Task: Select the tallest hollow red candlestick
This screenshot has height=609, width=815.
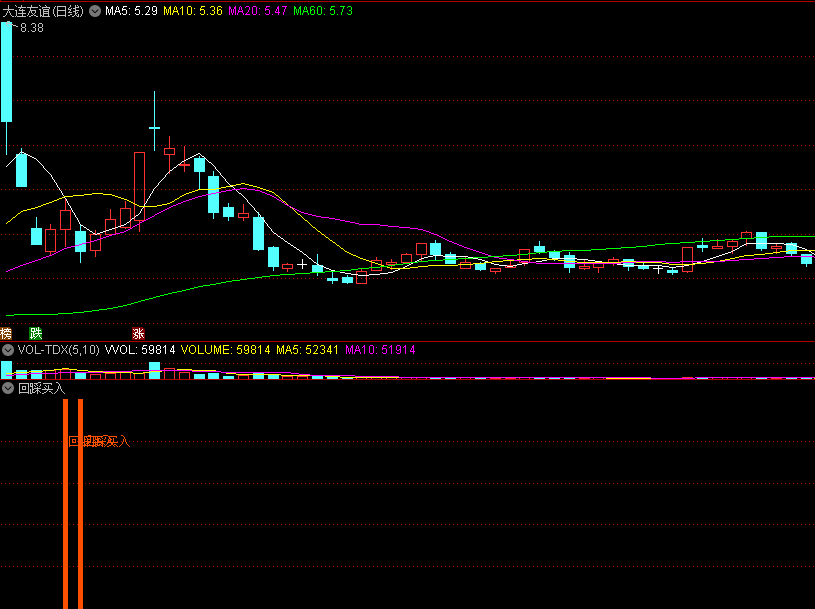Action: pos(139,187)
